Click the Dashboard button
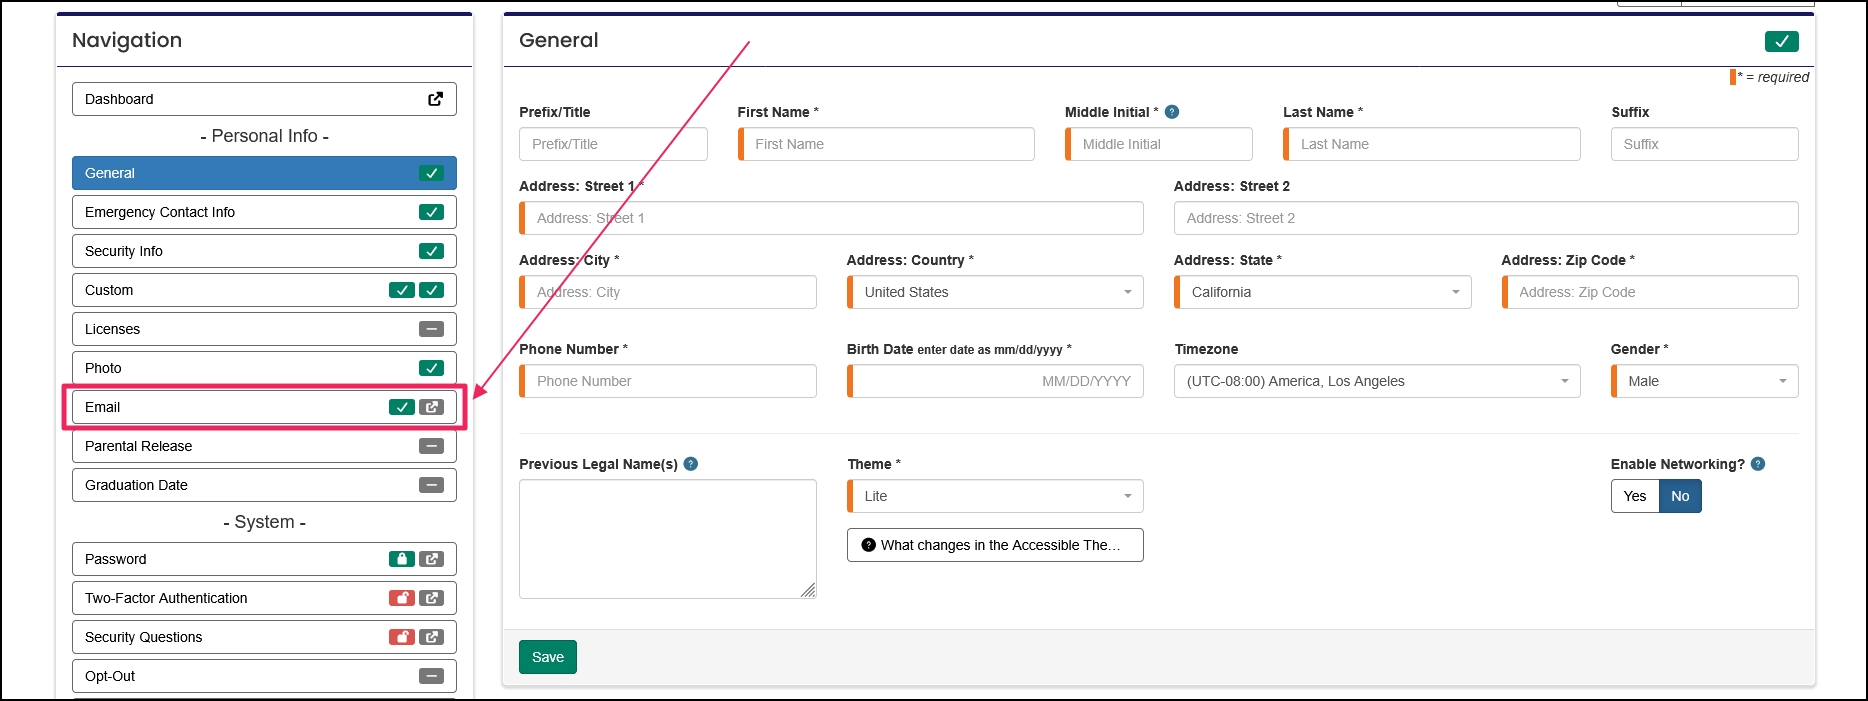 (x=264, y=99)
